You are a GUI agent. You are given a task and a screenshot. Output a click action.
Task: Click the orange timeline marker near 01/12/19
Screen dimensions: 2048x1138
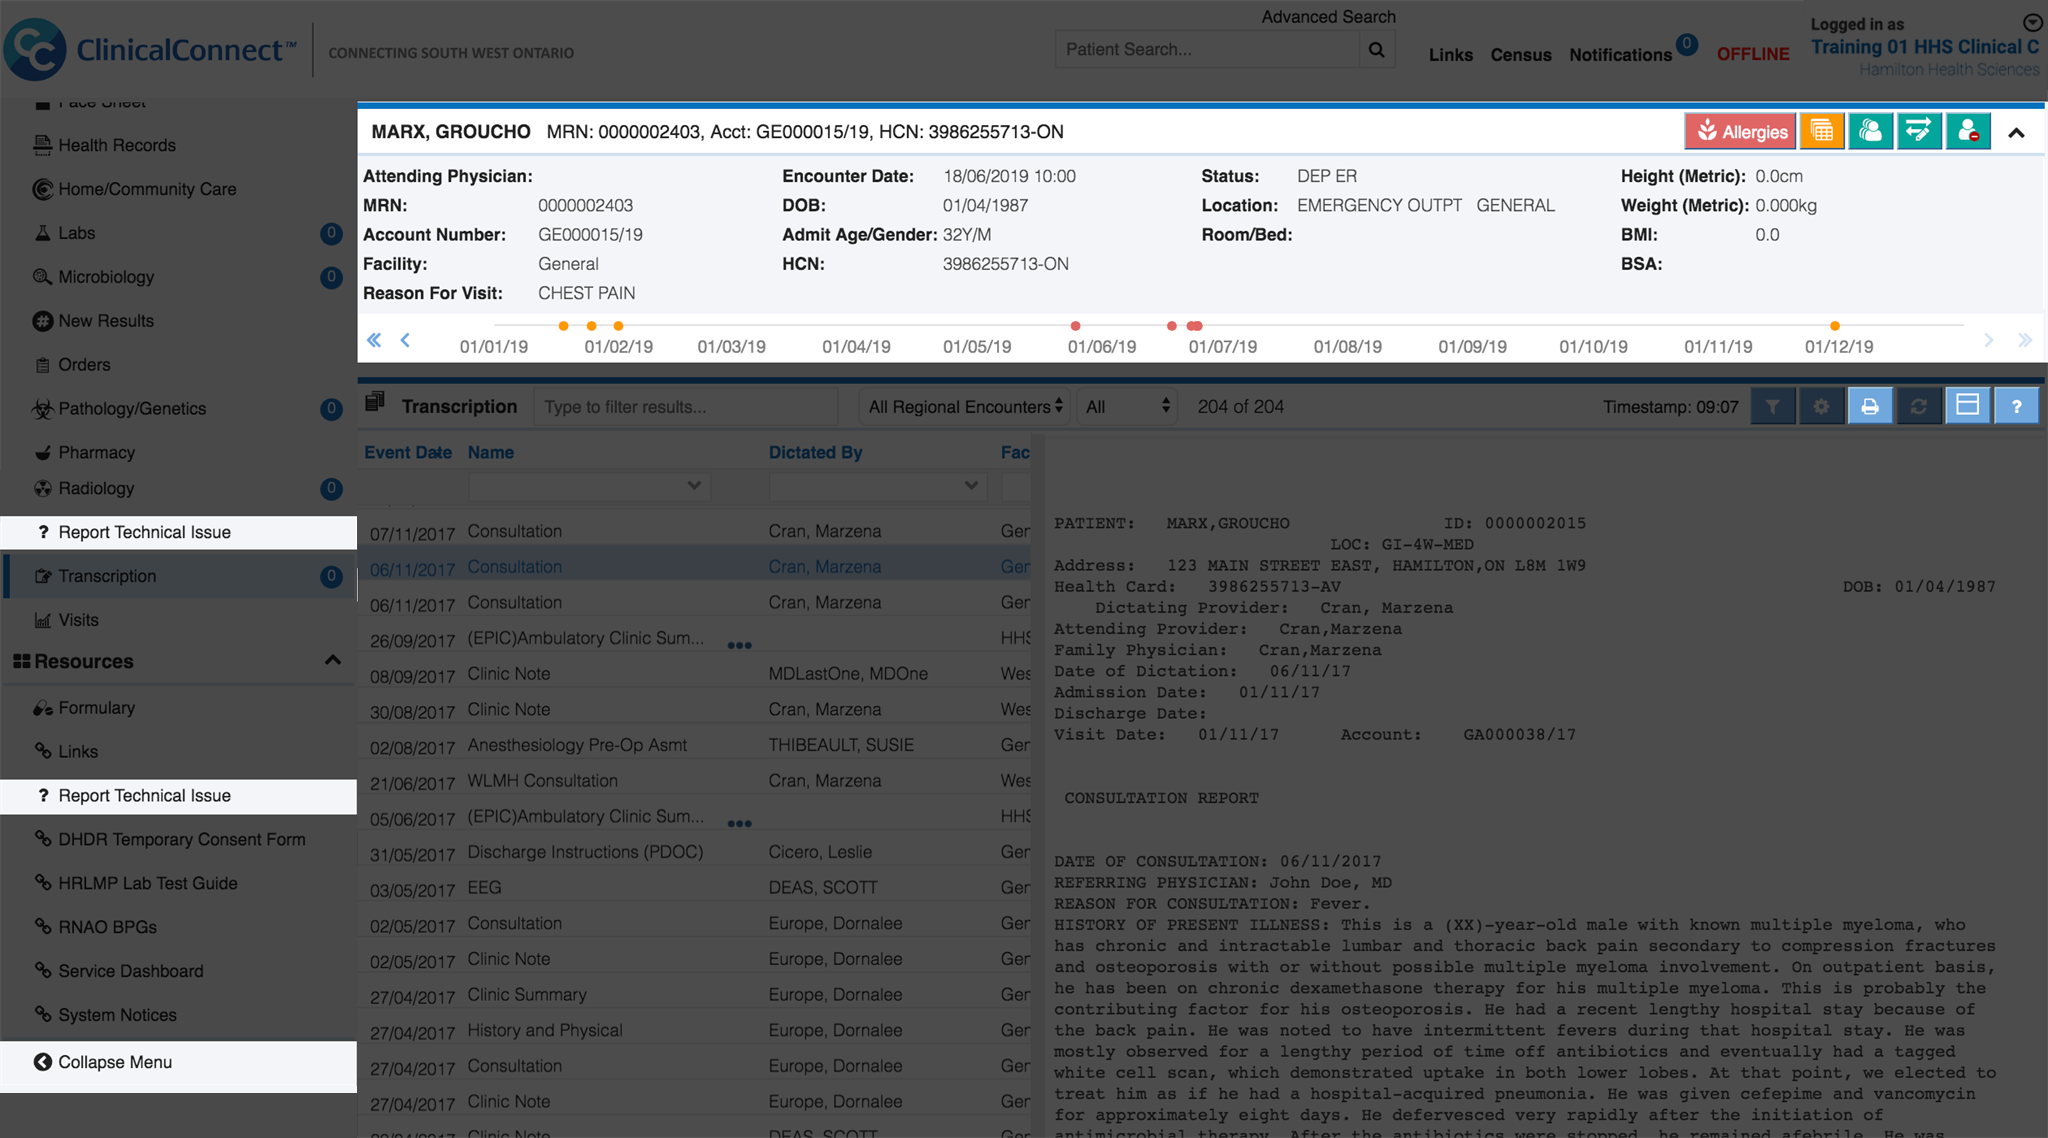(x=1835, y=326)
